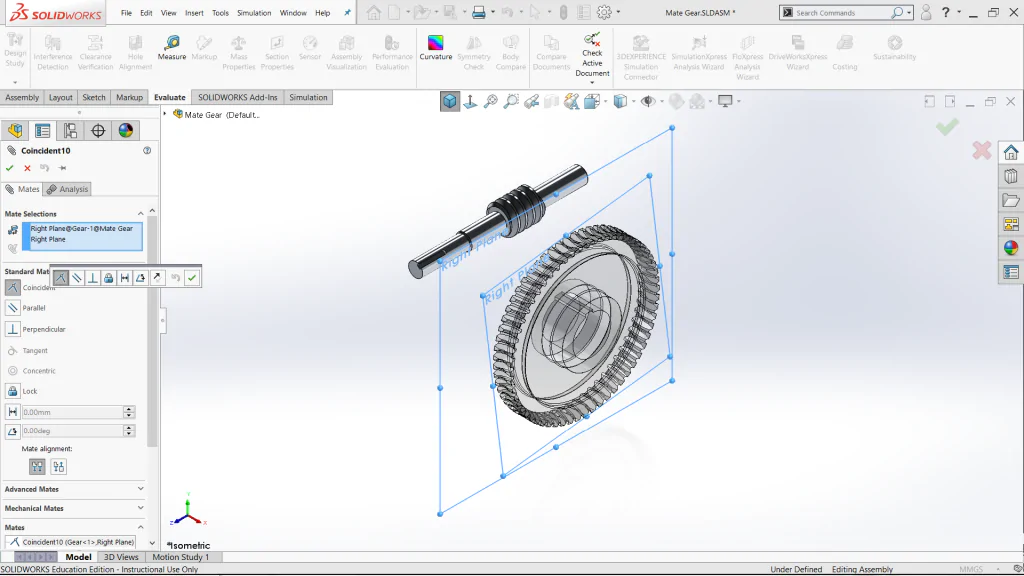Open the Check Active Document dropdown arrow
The image size is (1024, 576).
592,83
